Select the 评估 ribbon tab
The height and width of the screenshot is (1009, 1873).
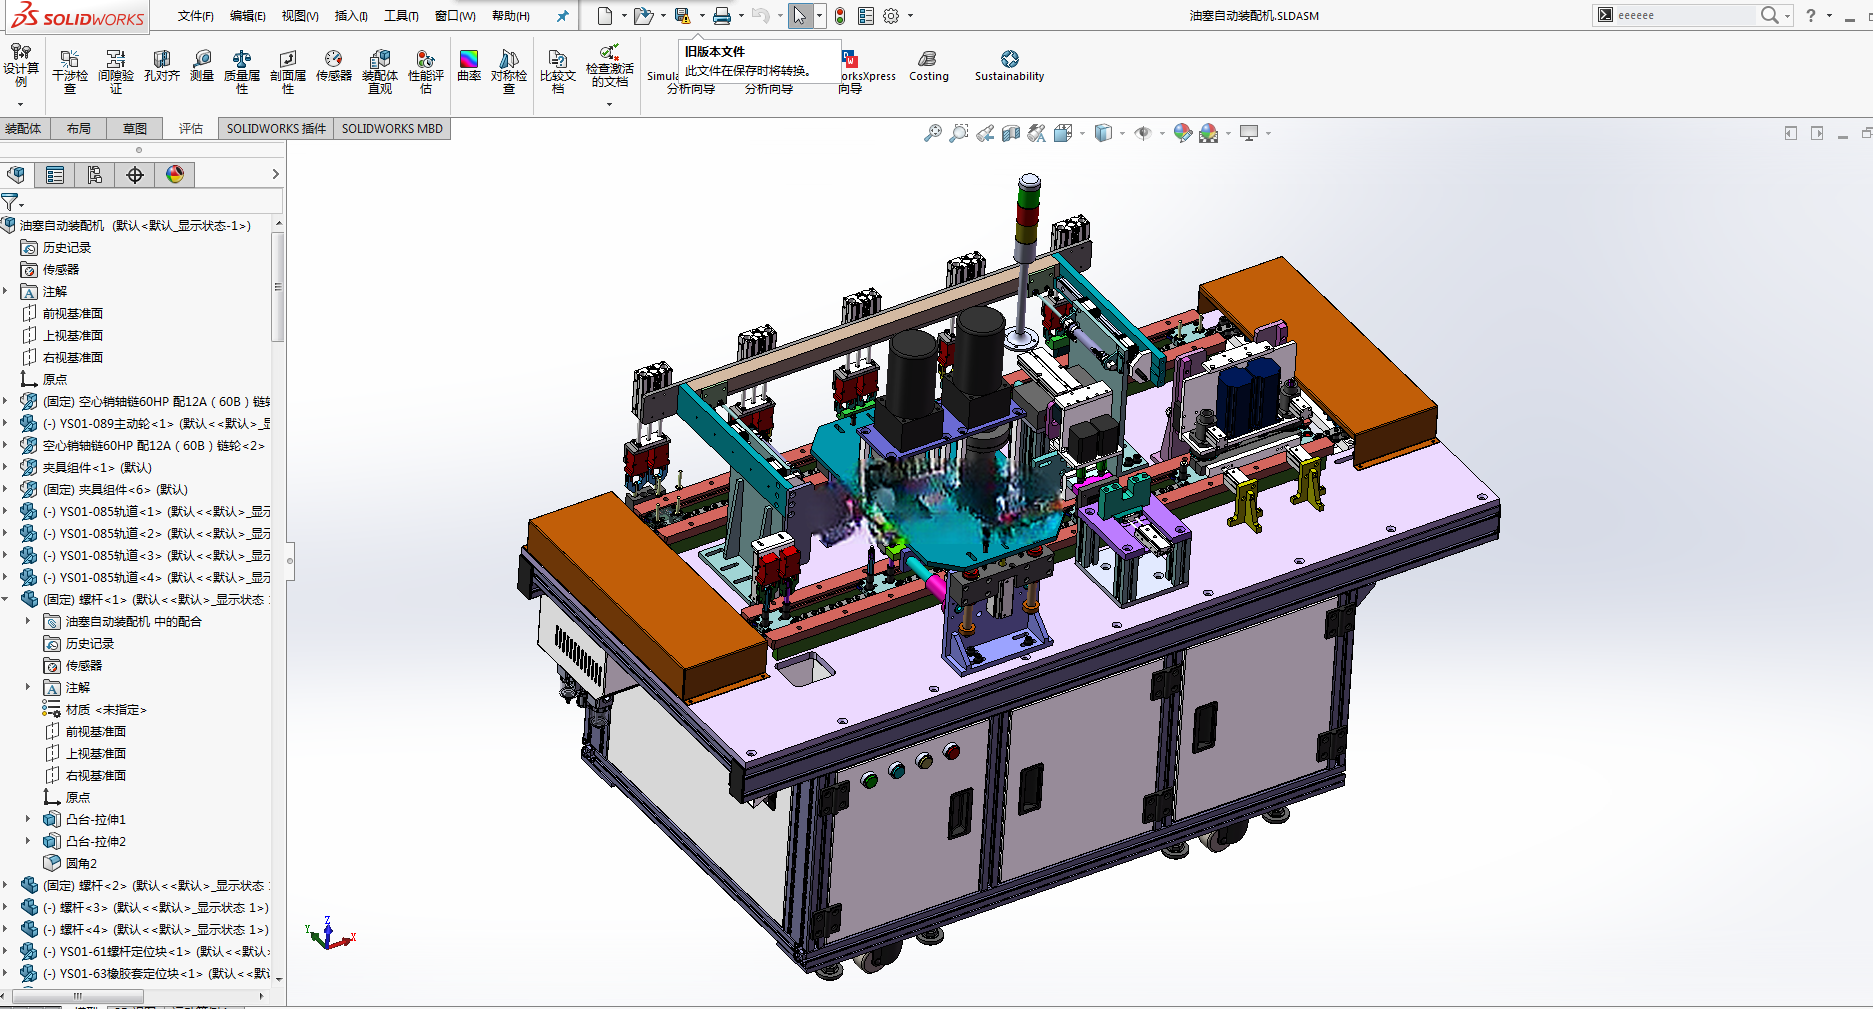(x=191, y=129)
